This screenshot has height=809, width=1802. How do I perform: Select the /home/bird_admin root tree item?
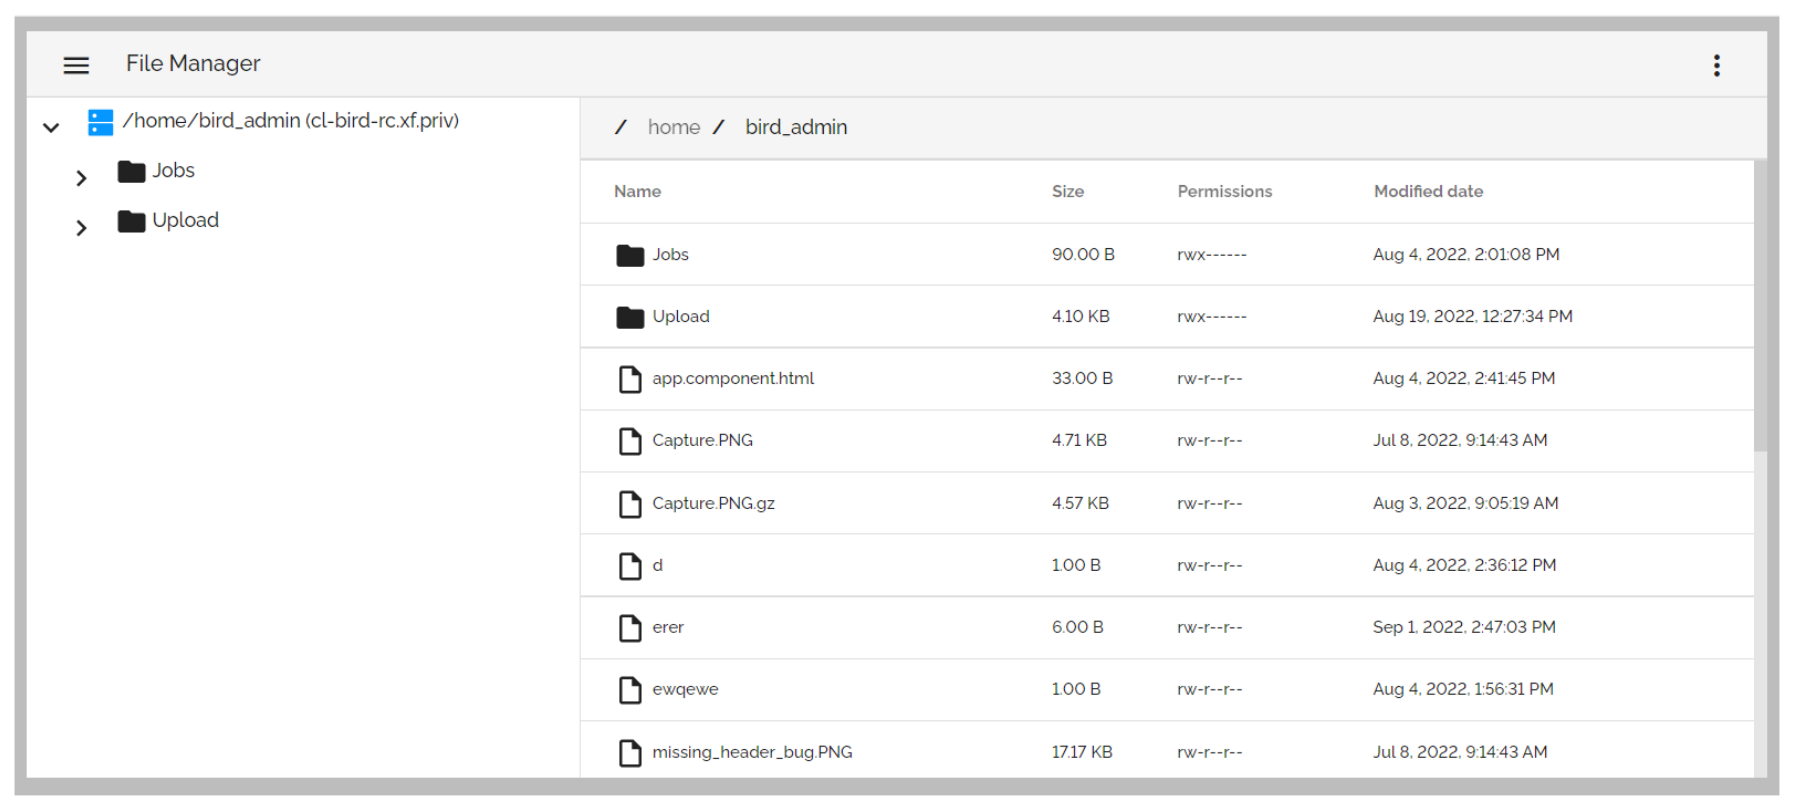pos(290,121)
